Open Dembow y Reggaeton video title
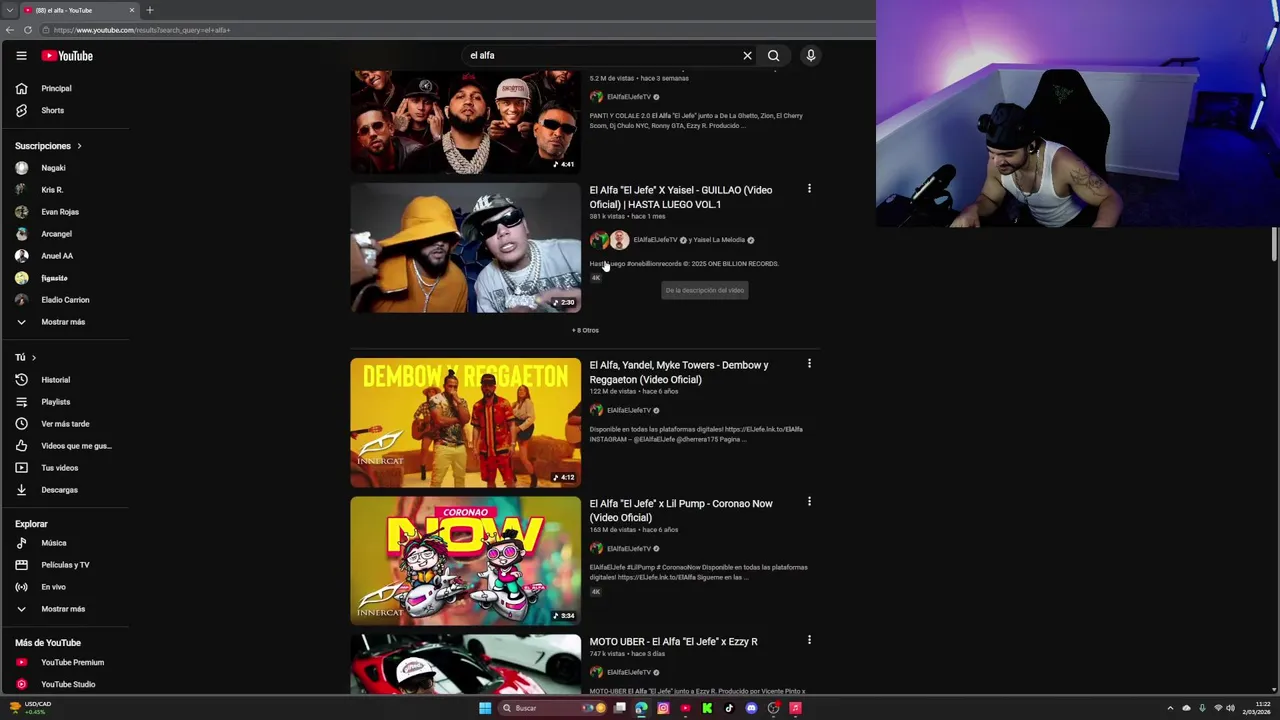The image size is (1280, 720). tap(679, 372)
